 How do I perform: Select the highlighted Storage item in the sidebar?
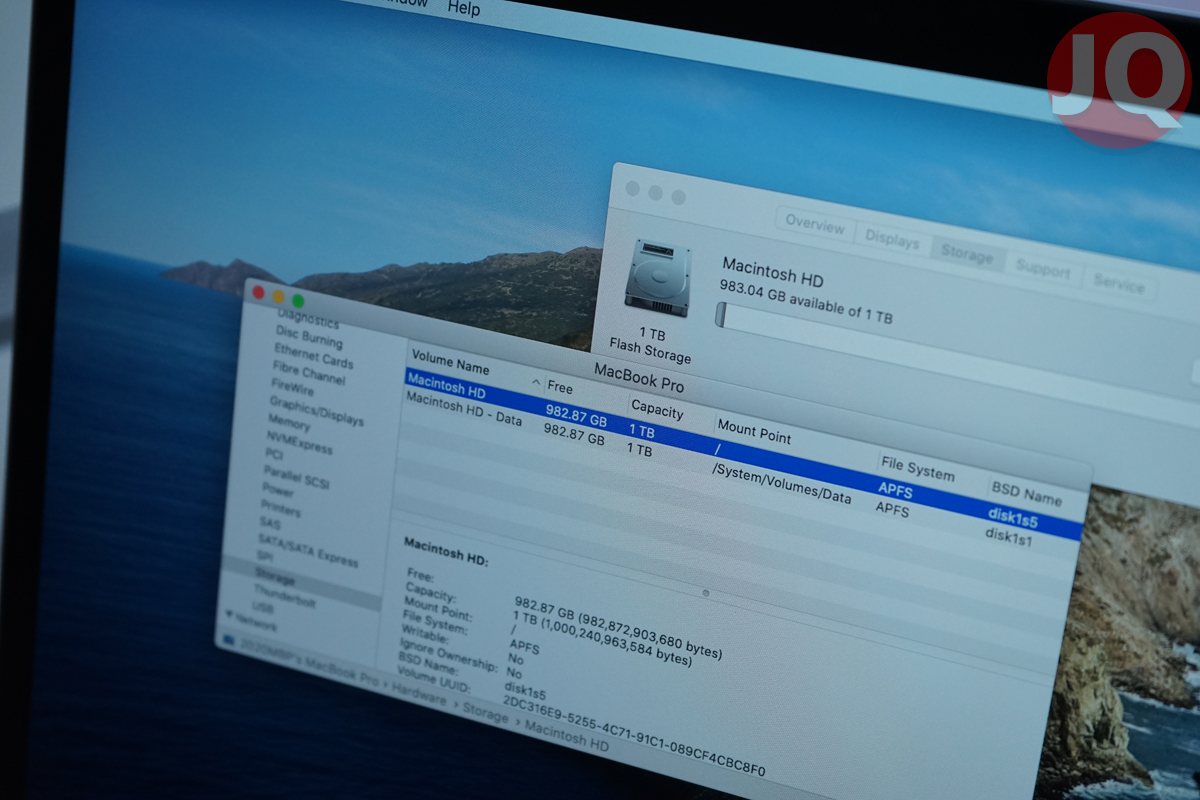302,583
